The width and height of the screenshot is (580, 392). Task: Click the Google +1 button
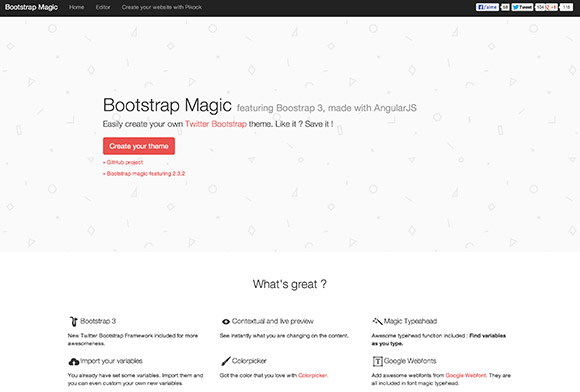point(552,7)
